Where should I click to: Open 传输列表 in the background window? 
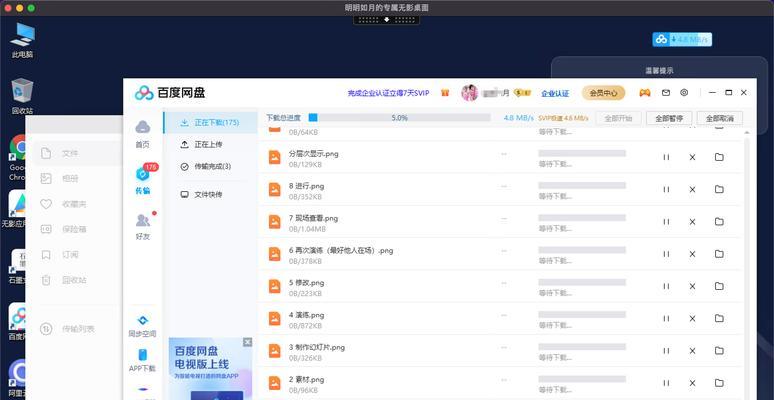pos(78,329)
